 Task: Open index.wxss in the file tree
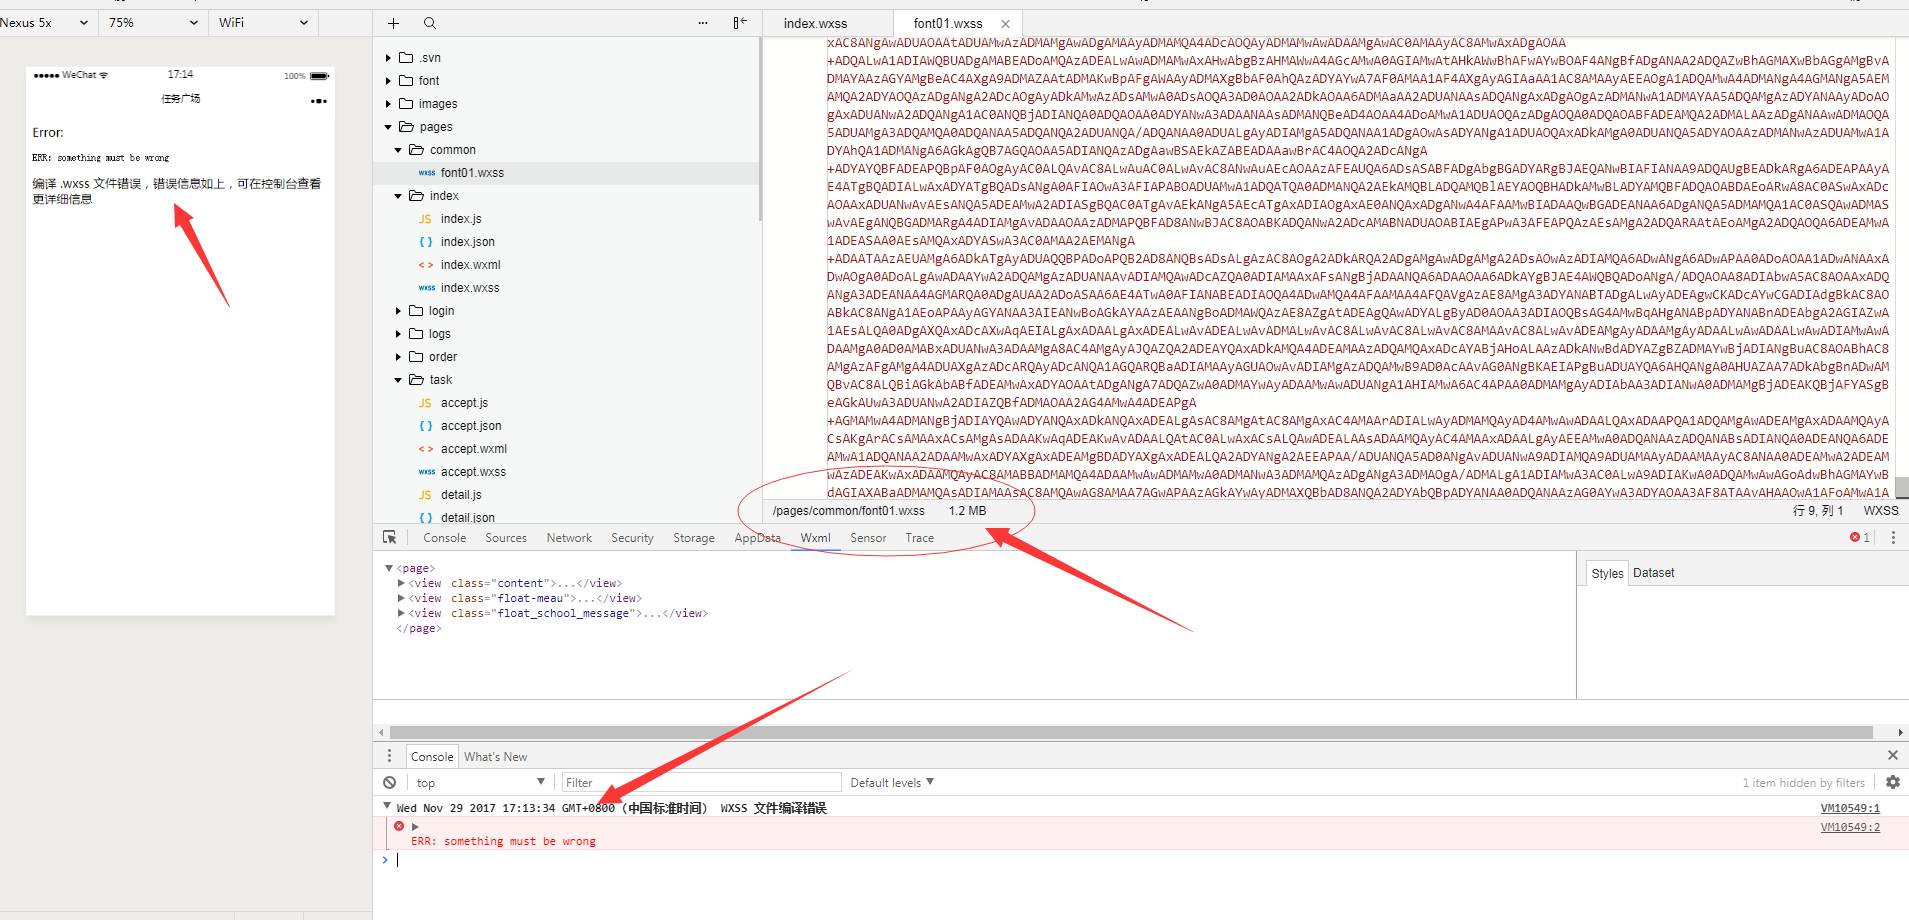pos(470,288)
